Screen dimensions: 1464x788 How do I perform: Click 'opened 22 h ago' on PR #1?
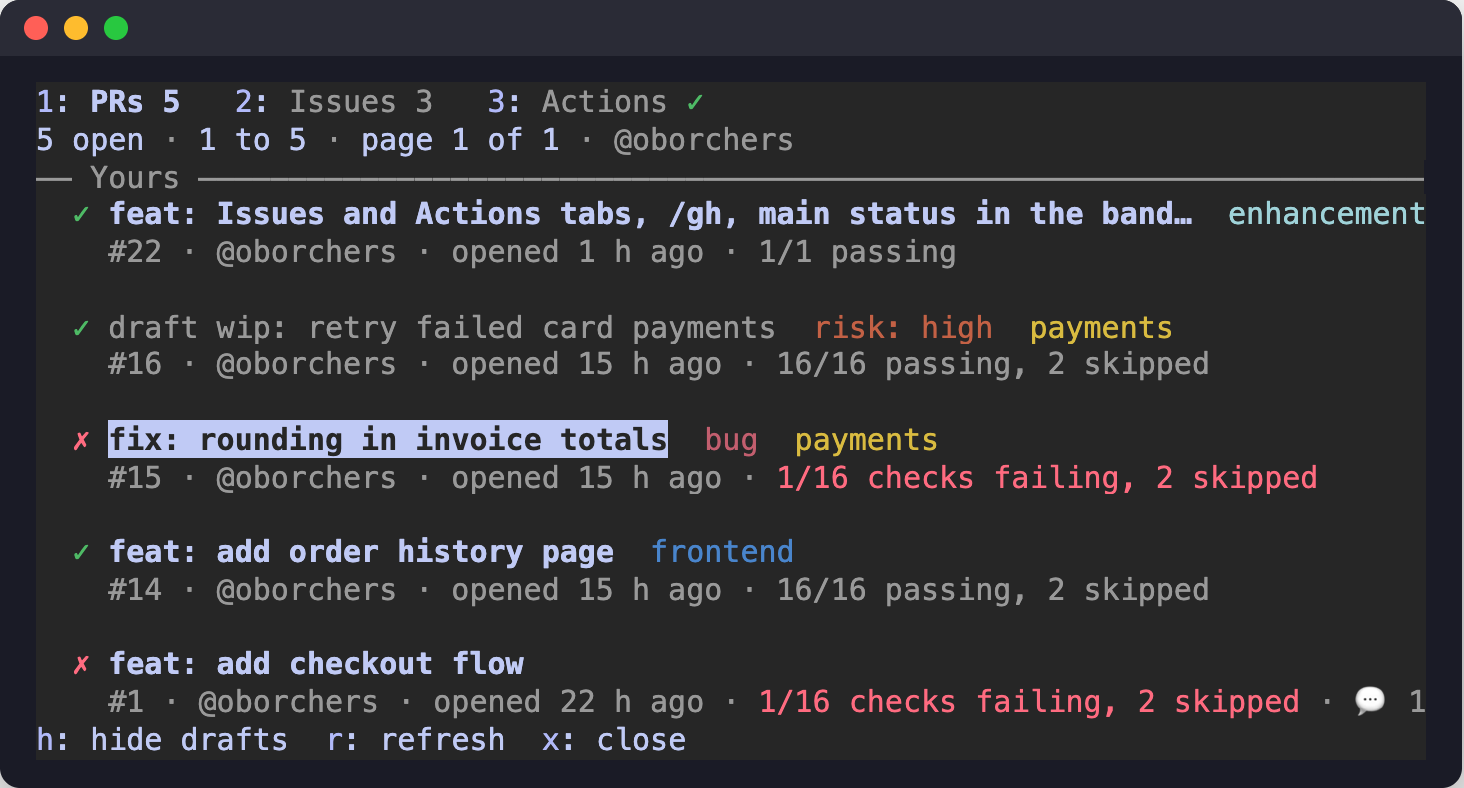(568, 702)
